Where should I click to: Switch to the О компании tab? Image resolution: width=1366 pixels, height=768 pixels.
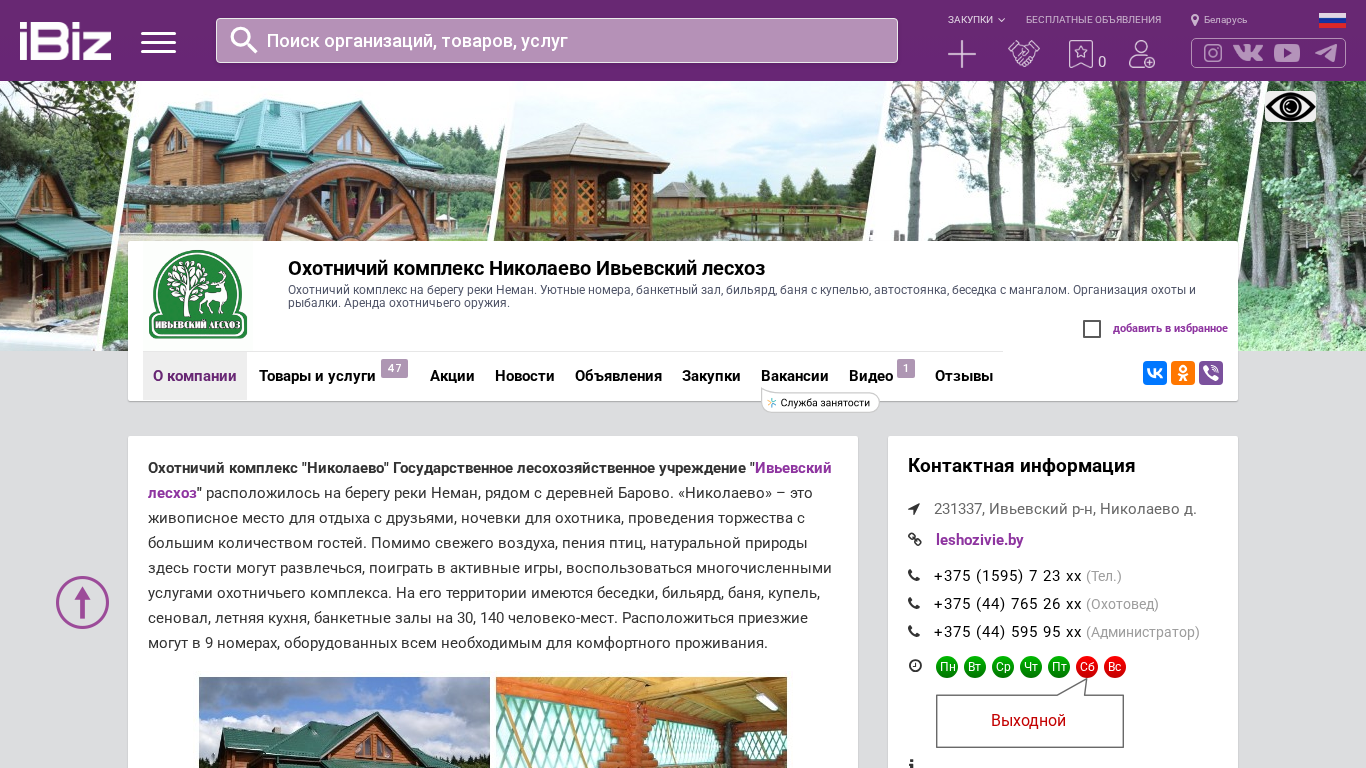point(195,376)
